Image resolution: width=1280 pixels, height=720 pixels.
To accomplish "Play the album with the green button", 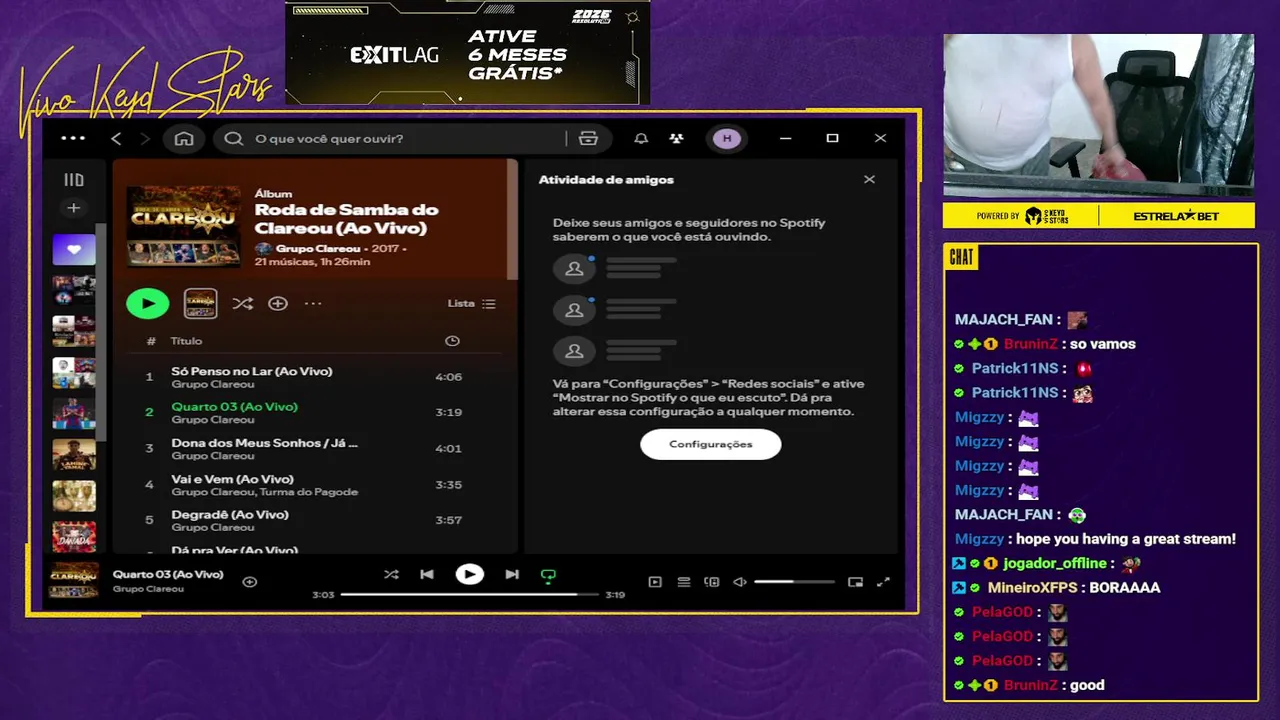I will tap(148, 303).
